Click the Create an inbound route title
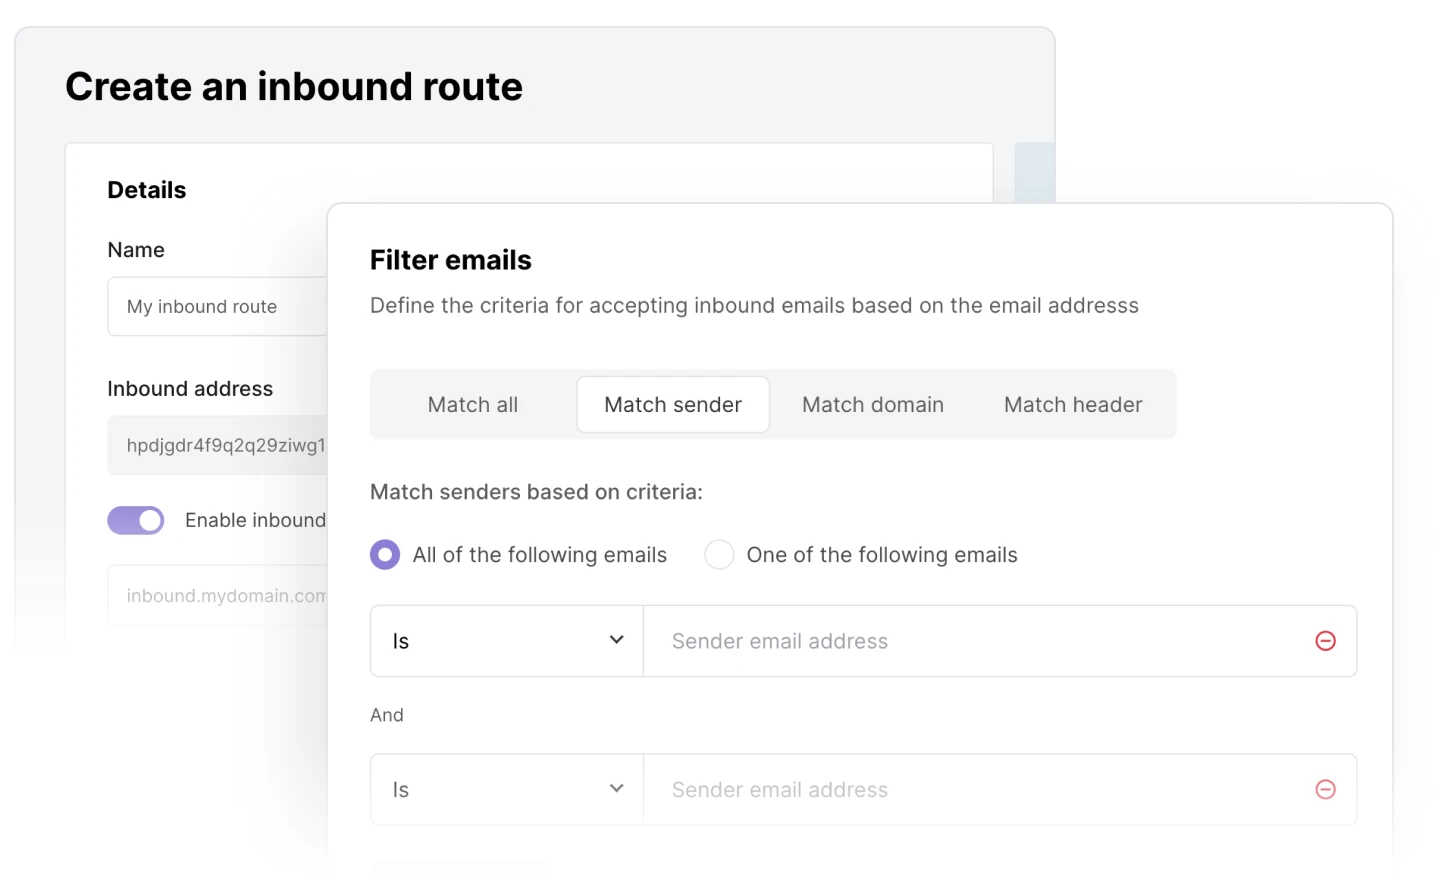Image resolution: width=1440 pixels, height=880 pixels. [x=294, y=87]
